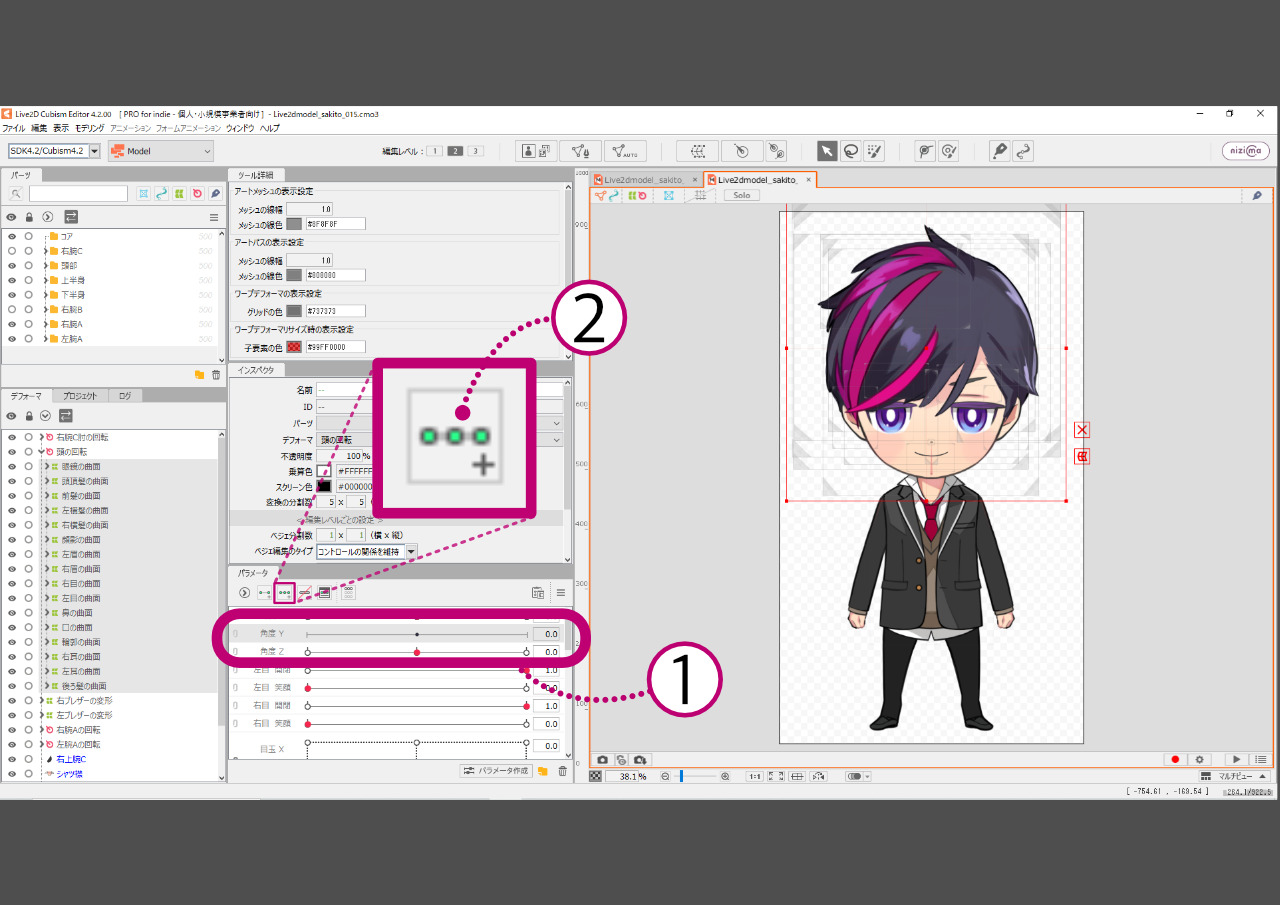This screenshot has width=1280, height=905.
Task: Toggle visibility of 頭部 part
Action: tap(12, 266)
